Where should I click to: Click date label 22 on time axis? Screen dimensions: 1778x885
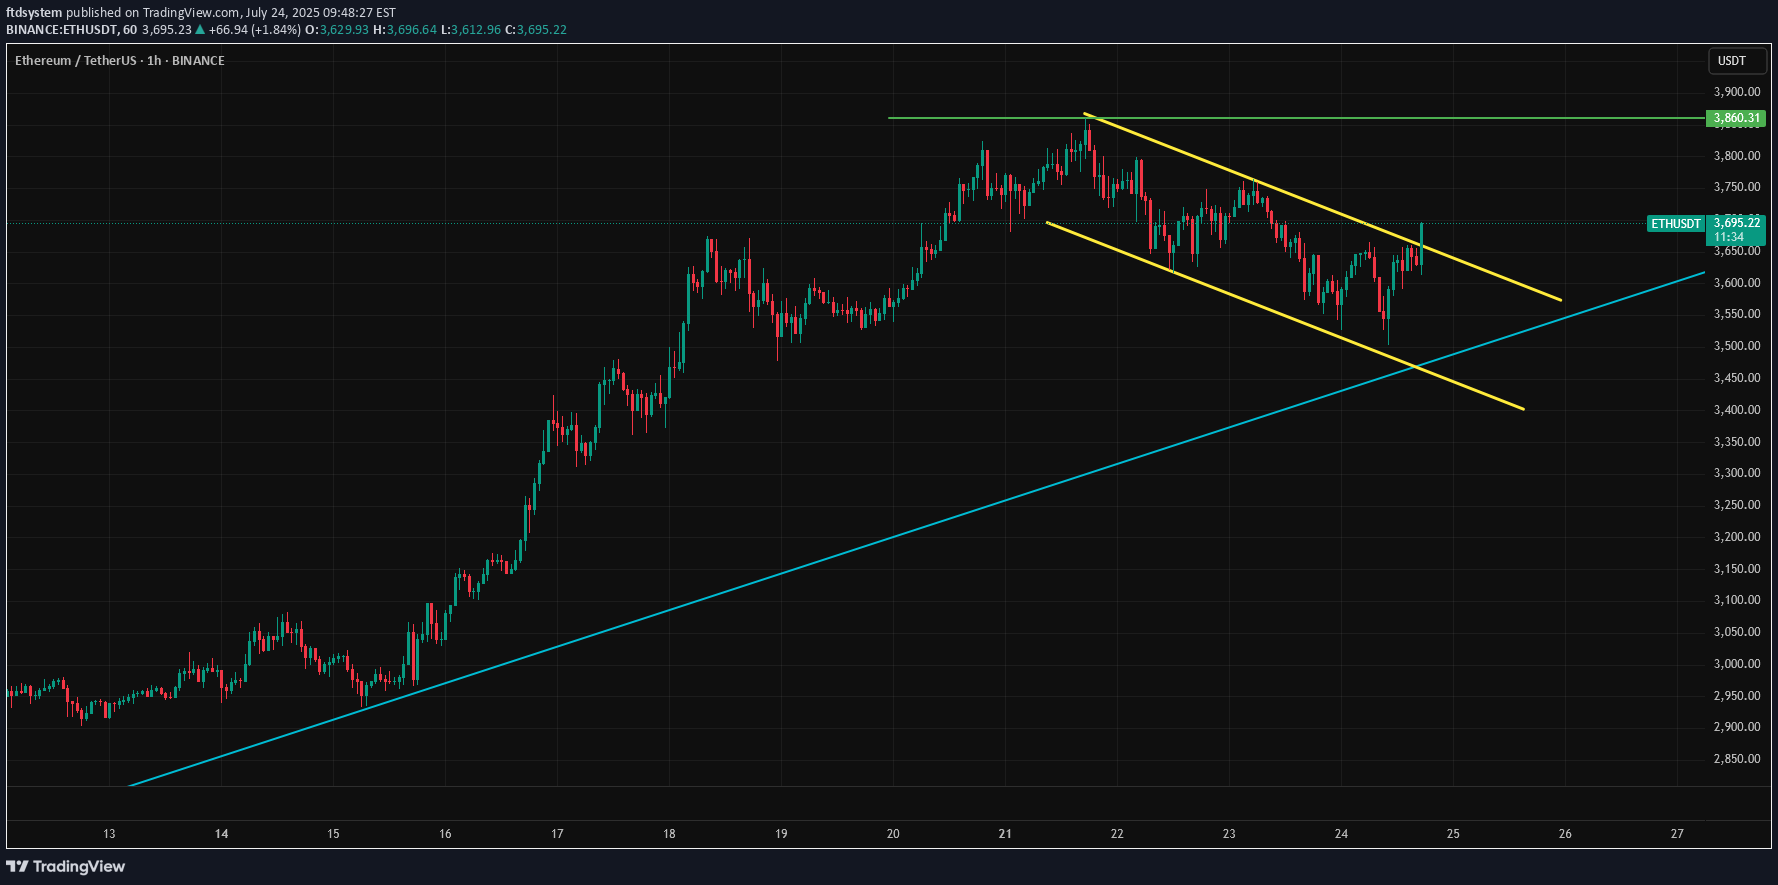coord(1117,834)
